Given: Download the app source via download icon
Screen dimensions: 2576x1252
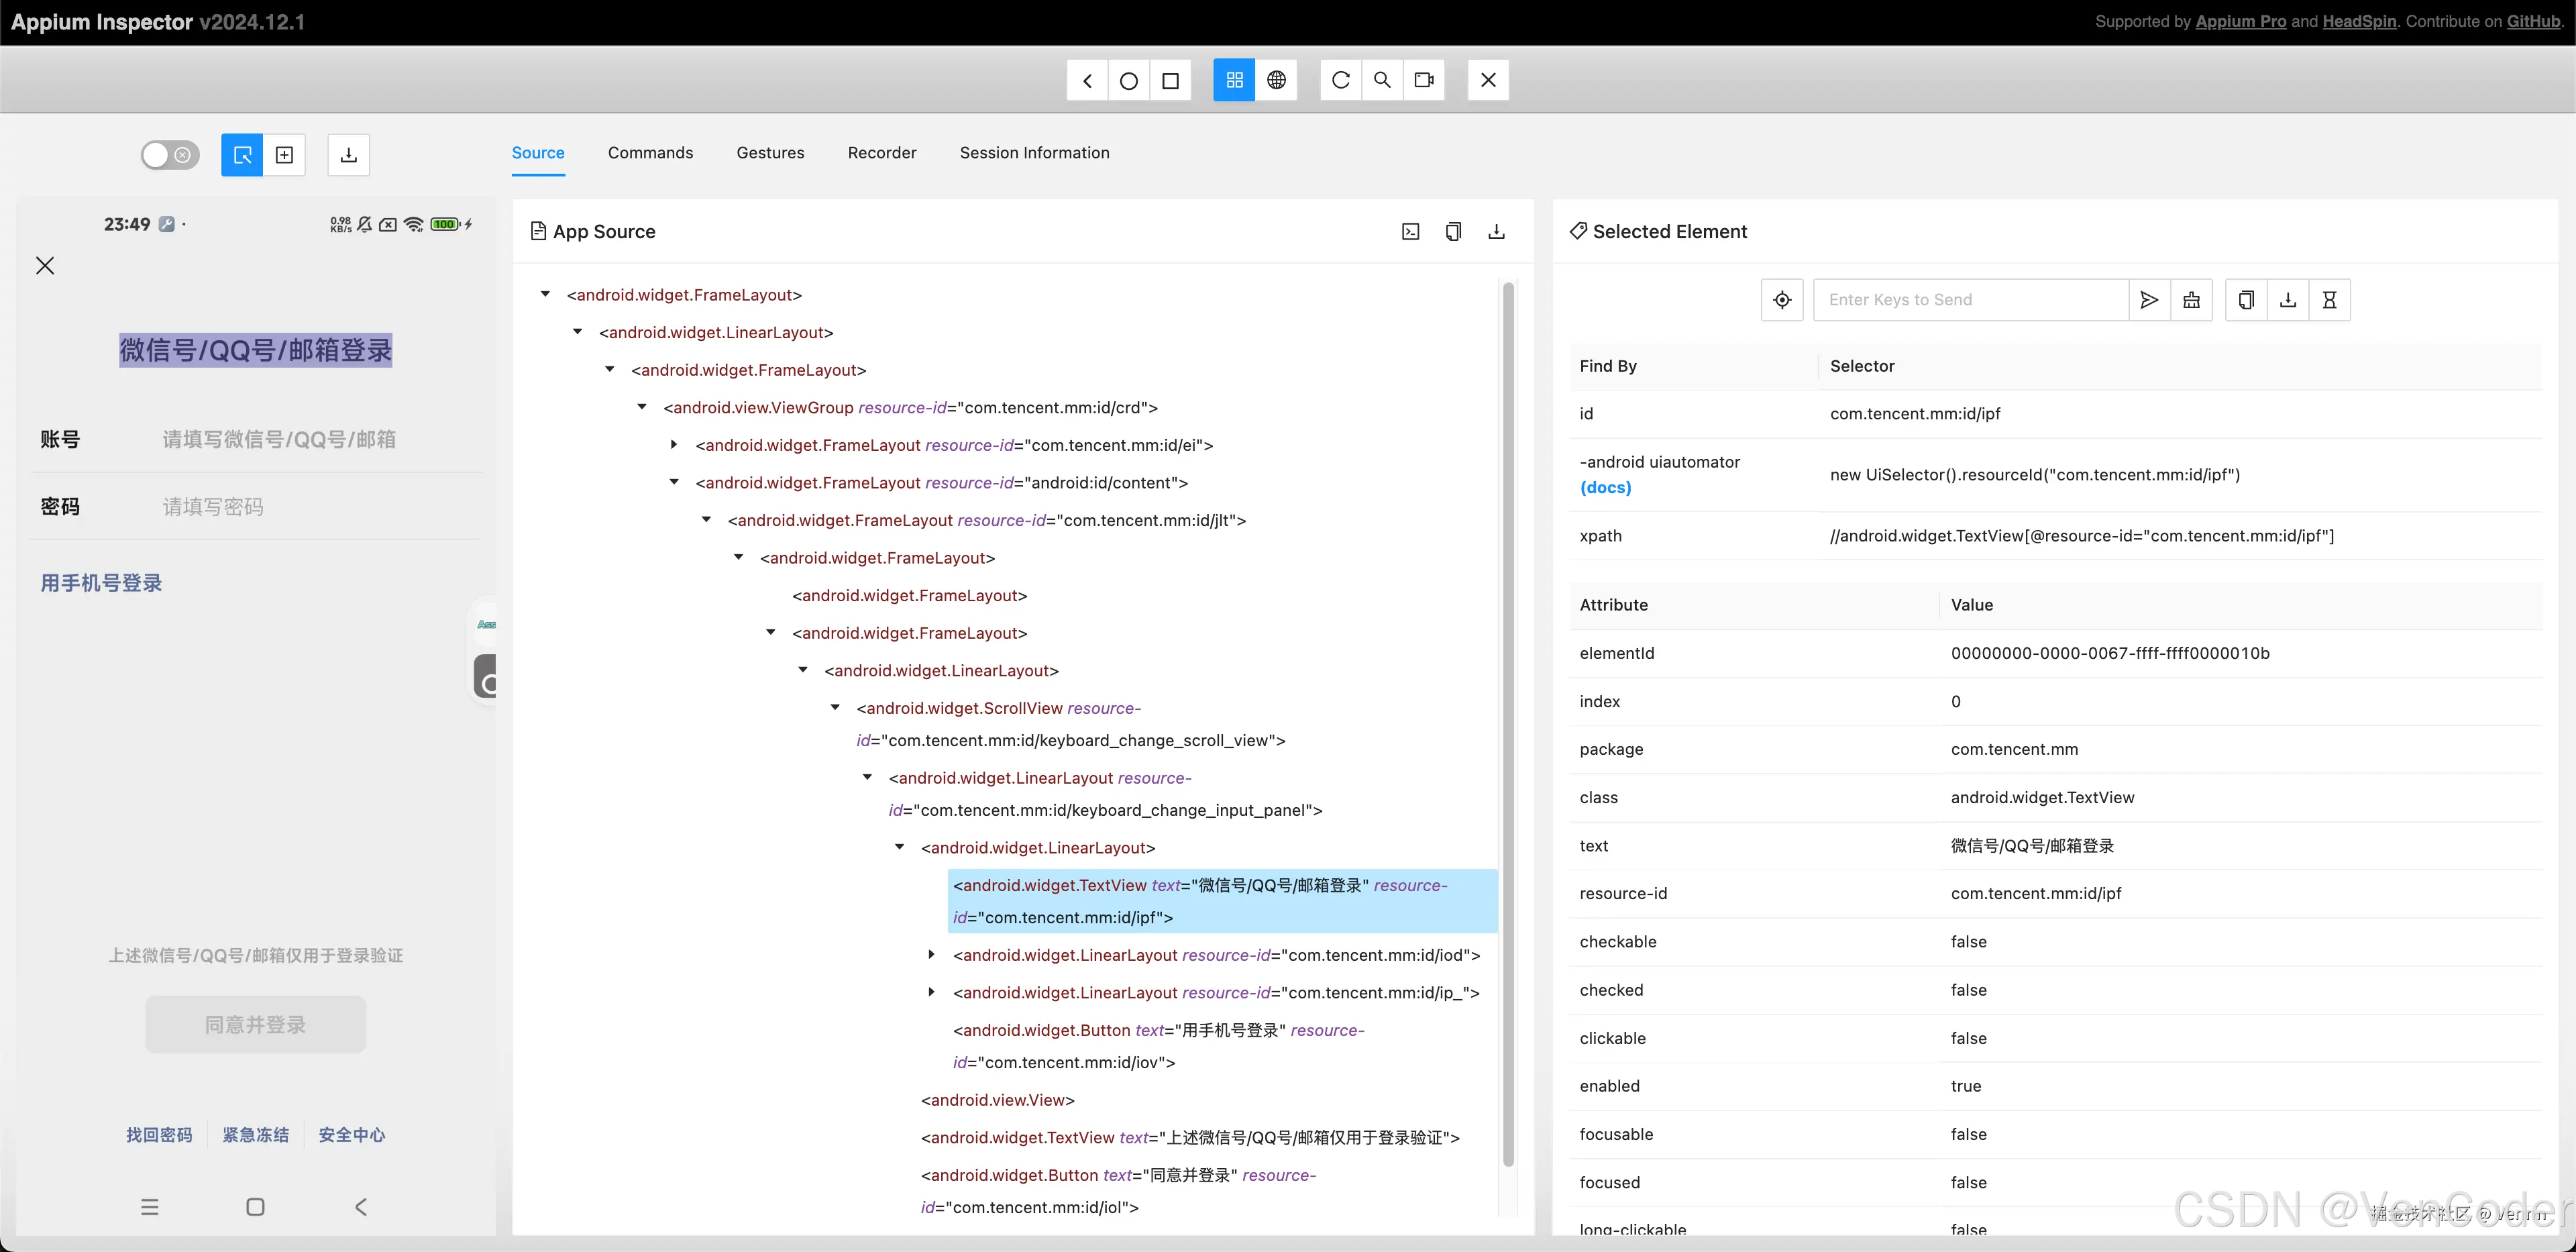Looking at the screenshot, I should click(1495, 231).
